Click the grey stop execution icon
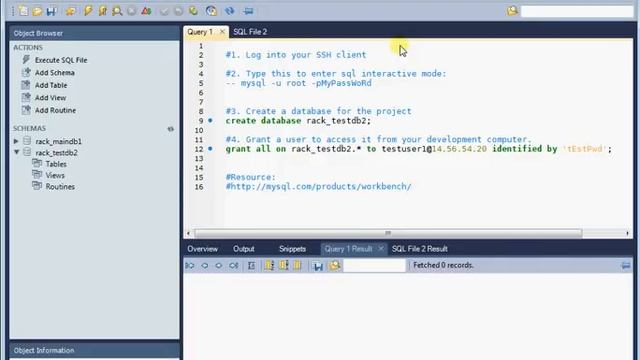The width and height of the screenshot is (640, 360). [131, 11]
